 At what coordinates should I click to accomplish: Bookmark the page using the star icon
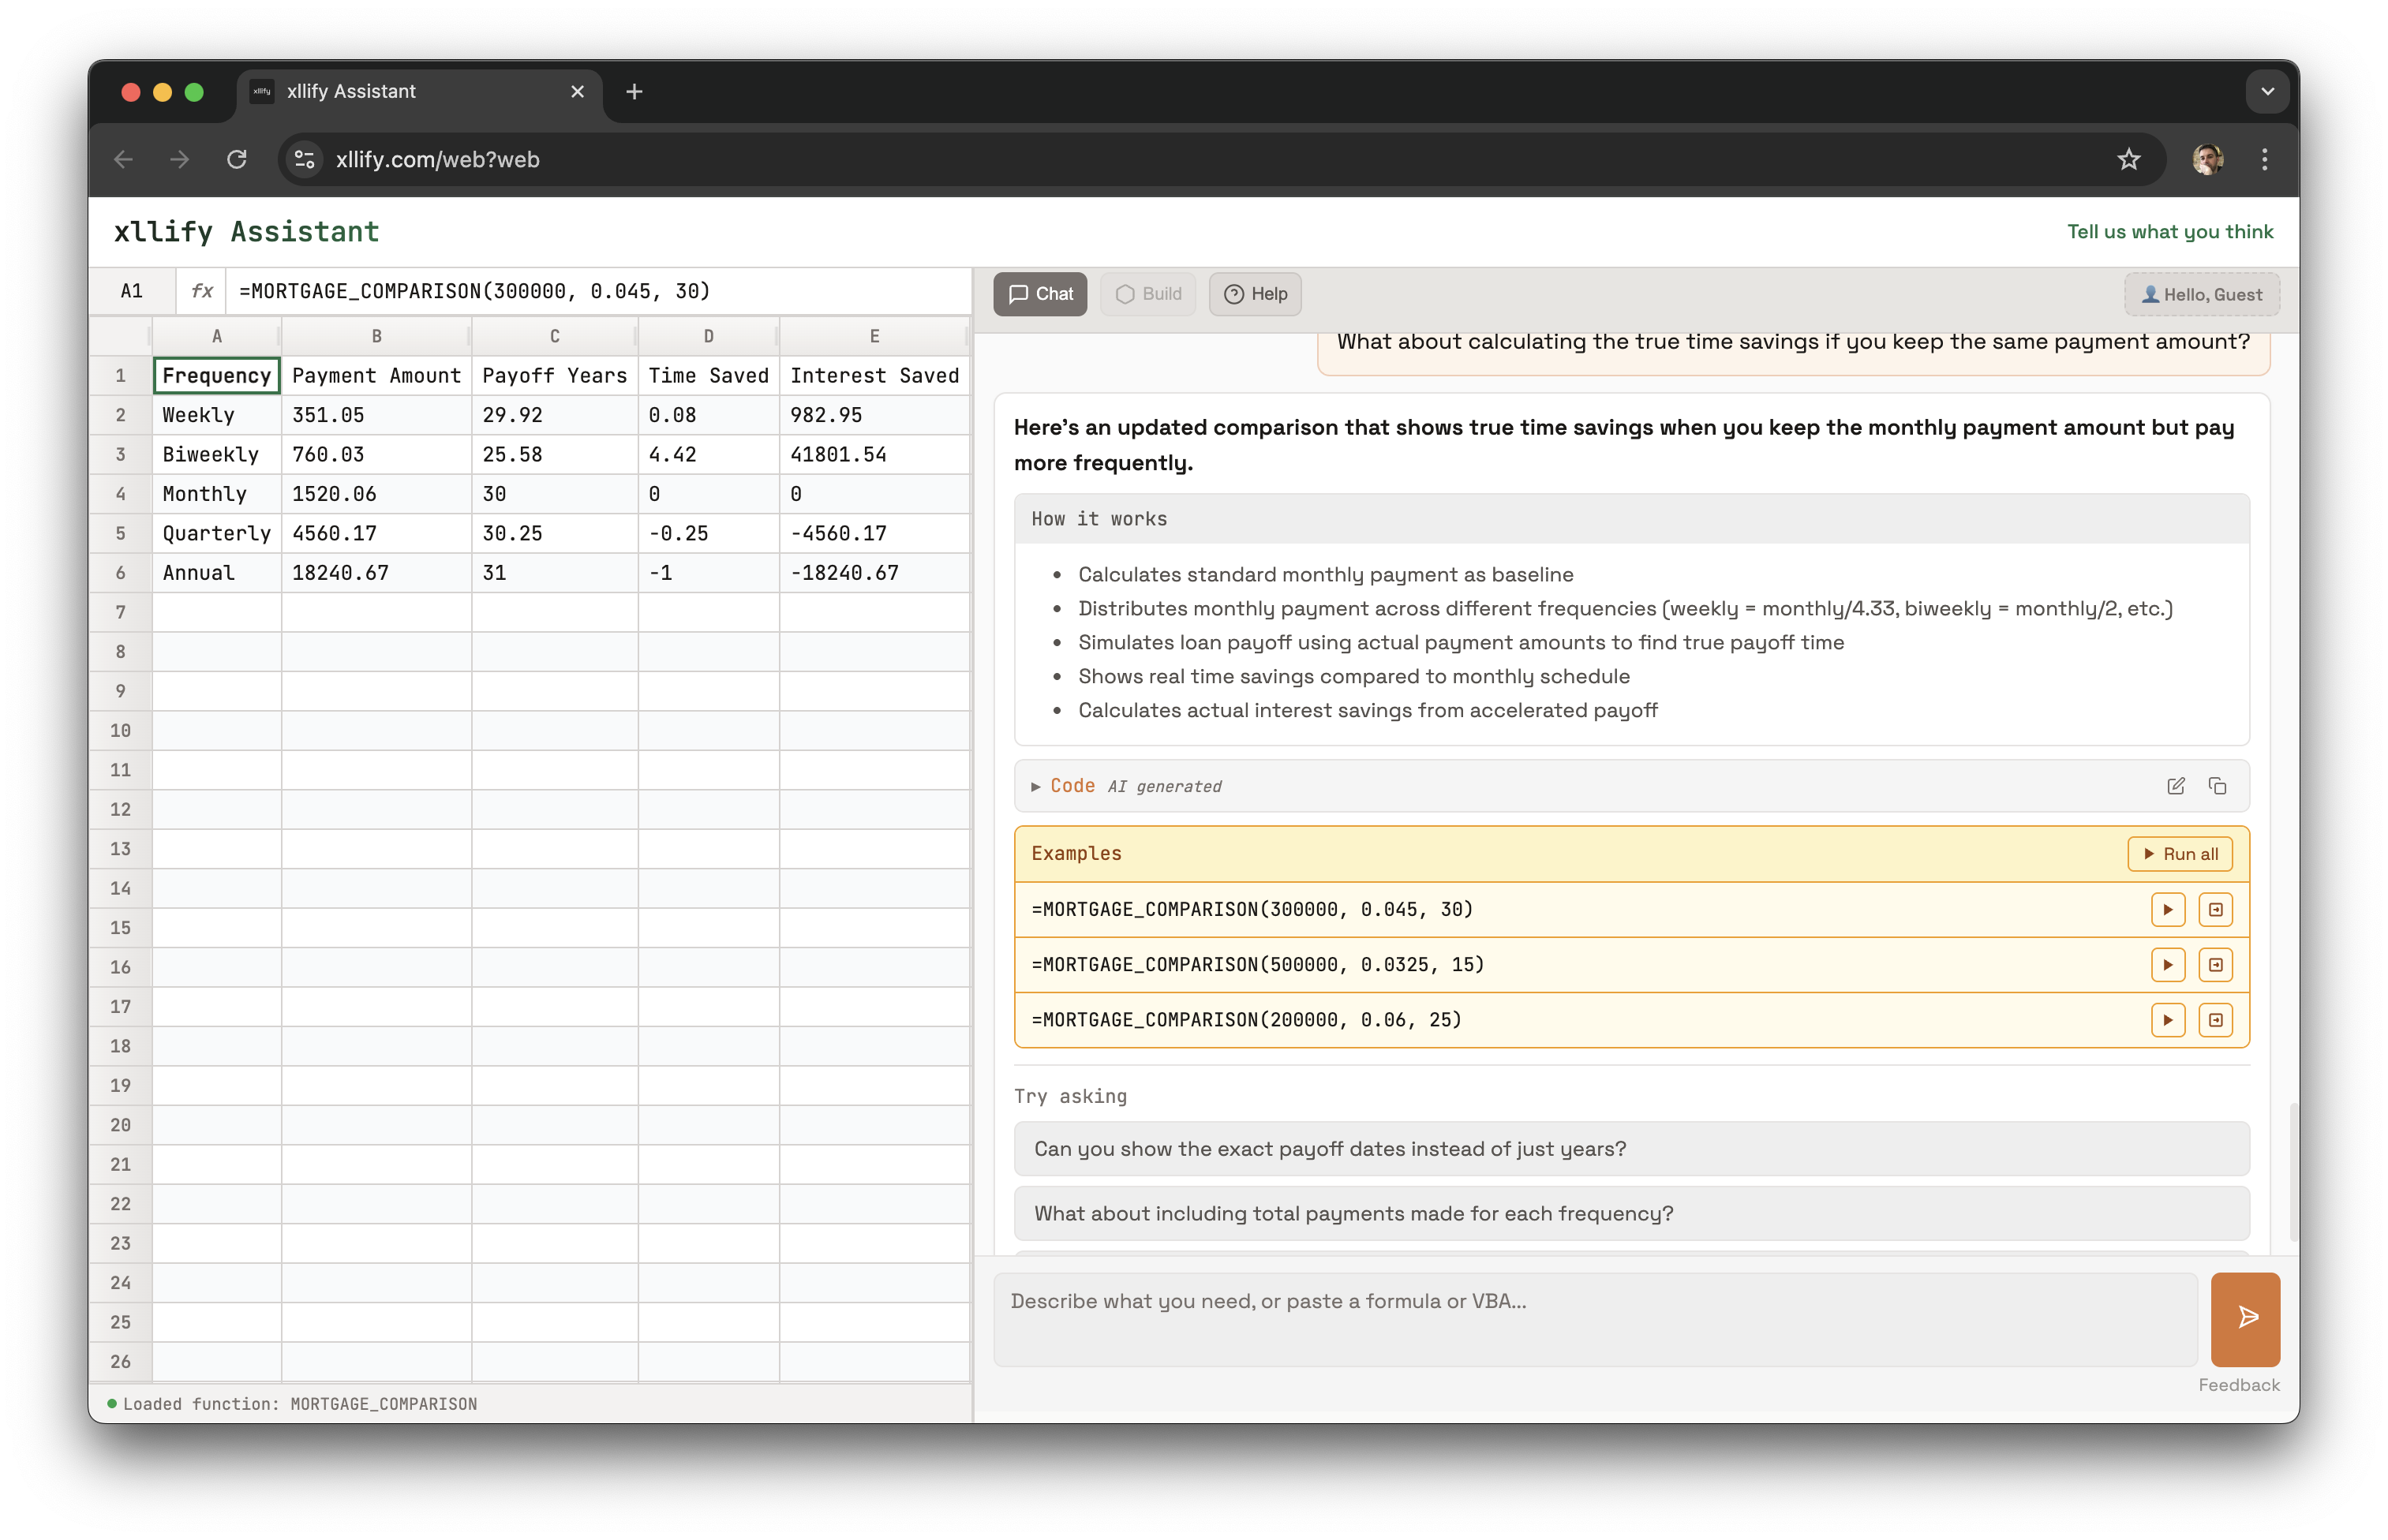pyautogui.click(x=2130, y=159)
